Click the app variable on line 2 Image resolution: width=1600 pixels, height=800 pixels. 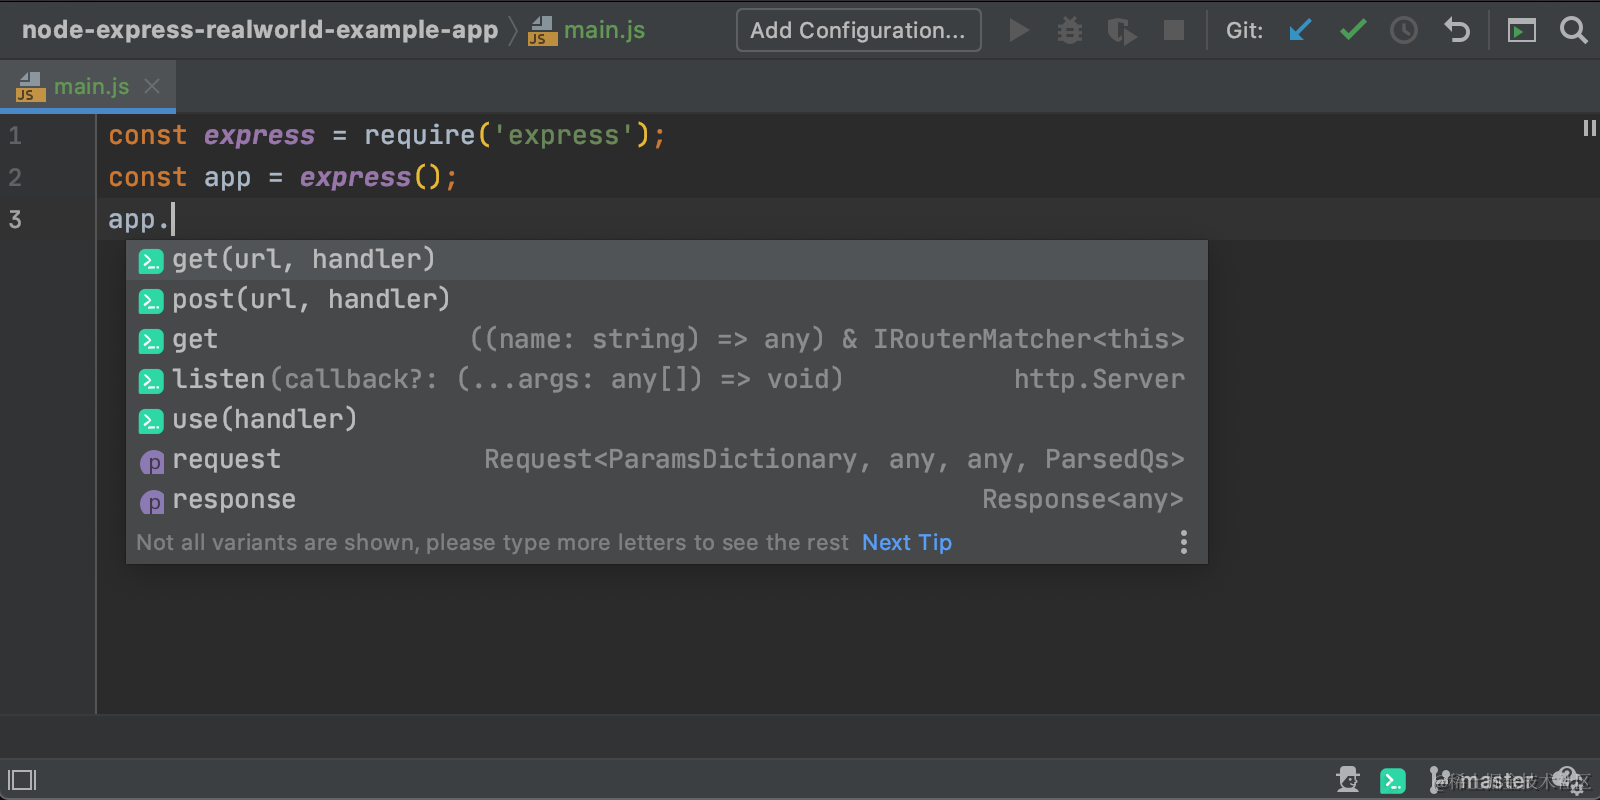(227, 178)
